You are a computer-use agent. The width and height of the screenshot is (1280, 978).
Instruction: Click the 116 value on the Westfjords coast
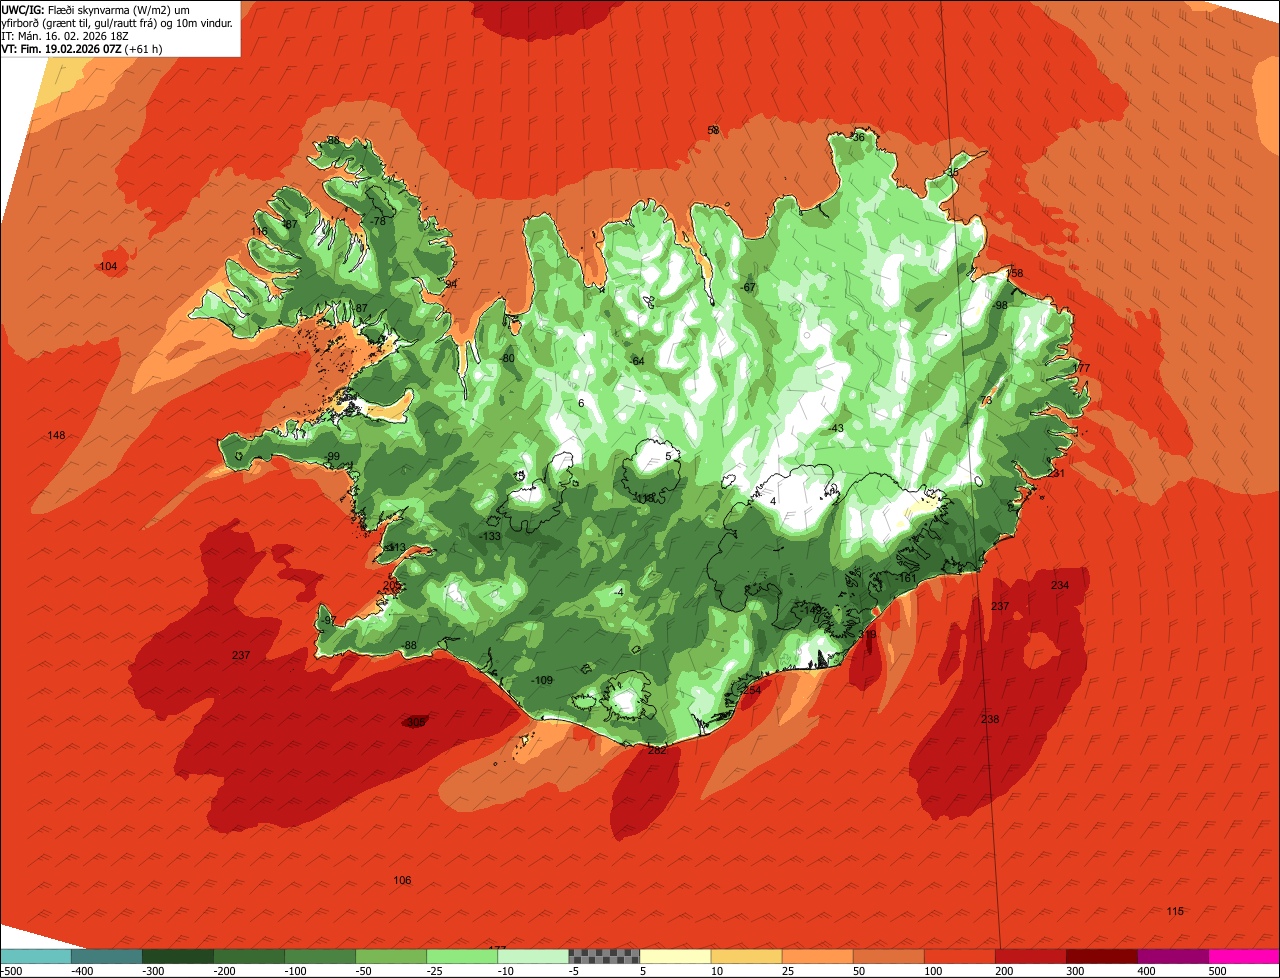[259, 231]
